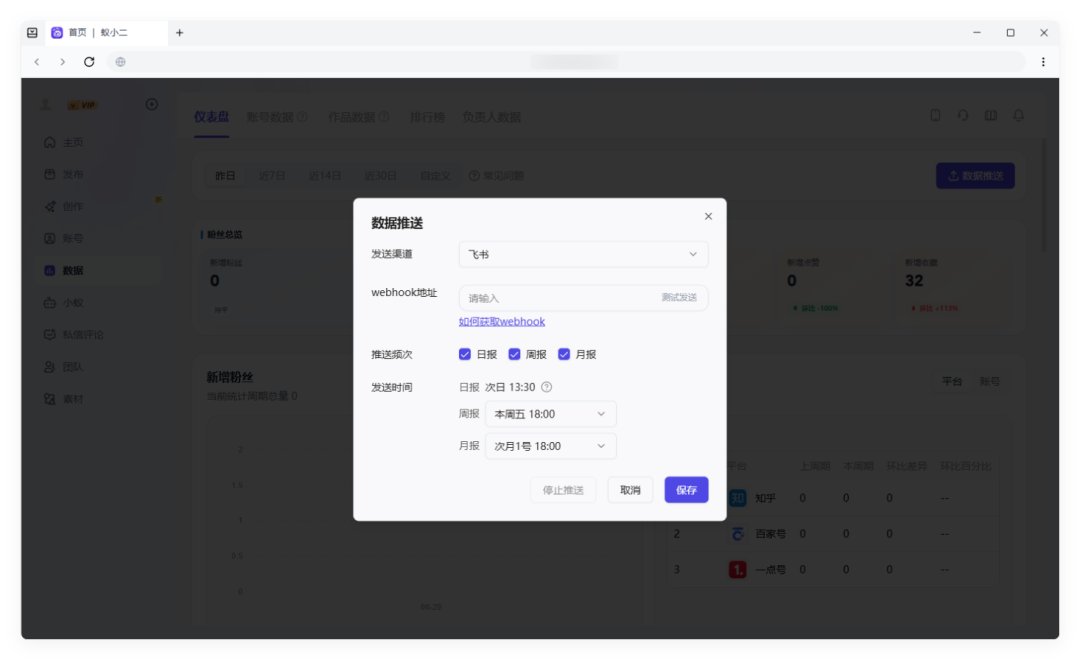The image size is (1080, 660).
Task: Reload the page with the refresh icon
Action: [89, 62]
